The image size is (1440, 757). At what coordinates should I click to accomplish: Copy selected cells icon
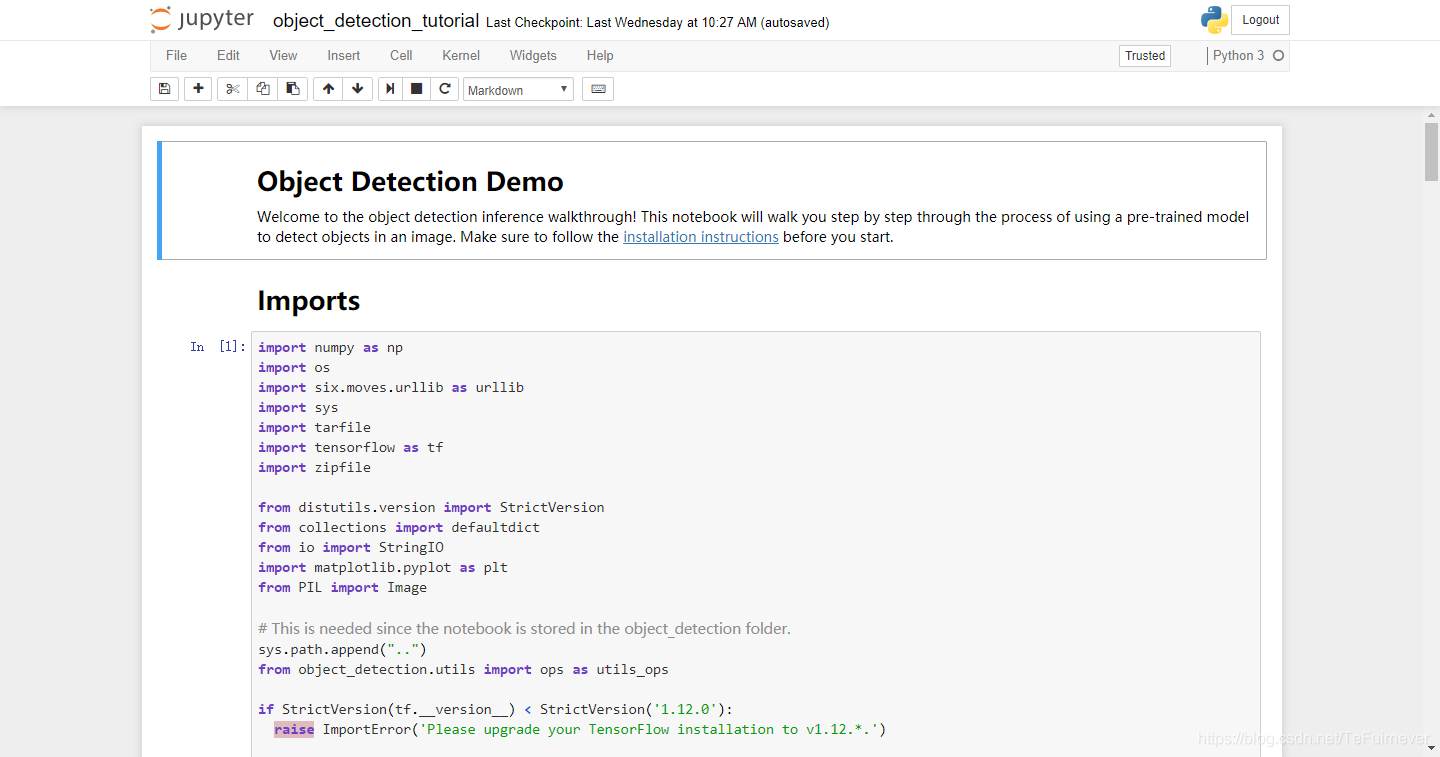point(262,89)
